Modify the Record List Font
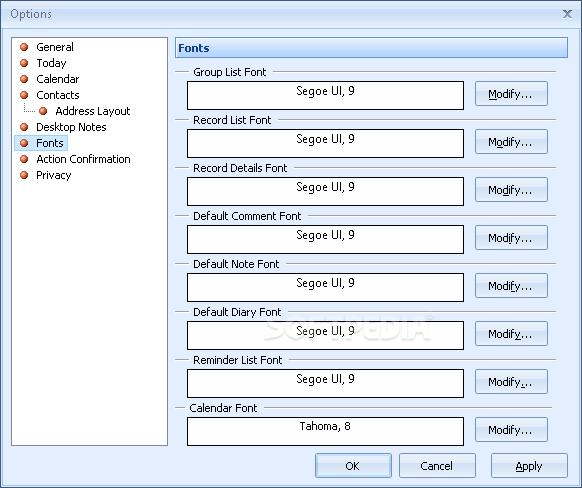The width and height of the screenshot is (582, 488). 511,142
